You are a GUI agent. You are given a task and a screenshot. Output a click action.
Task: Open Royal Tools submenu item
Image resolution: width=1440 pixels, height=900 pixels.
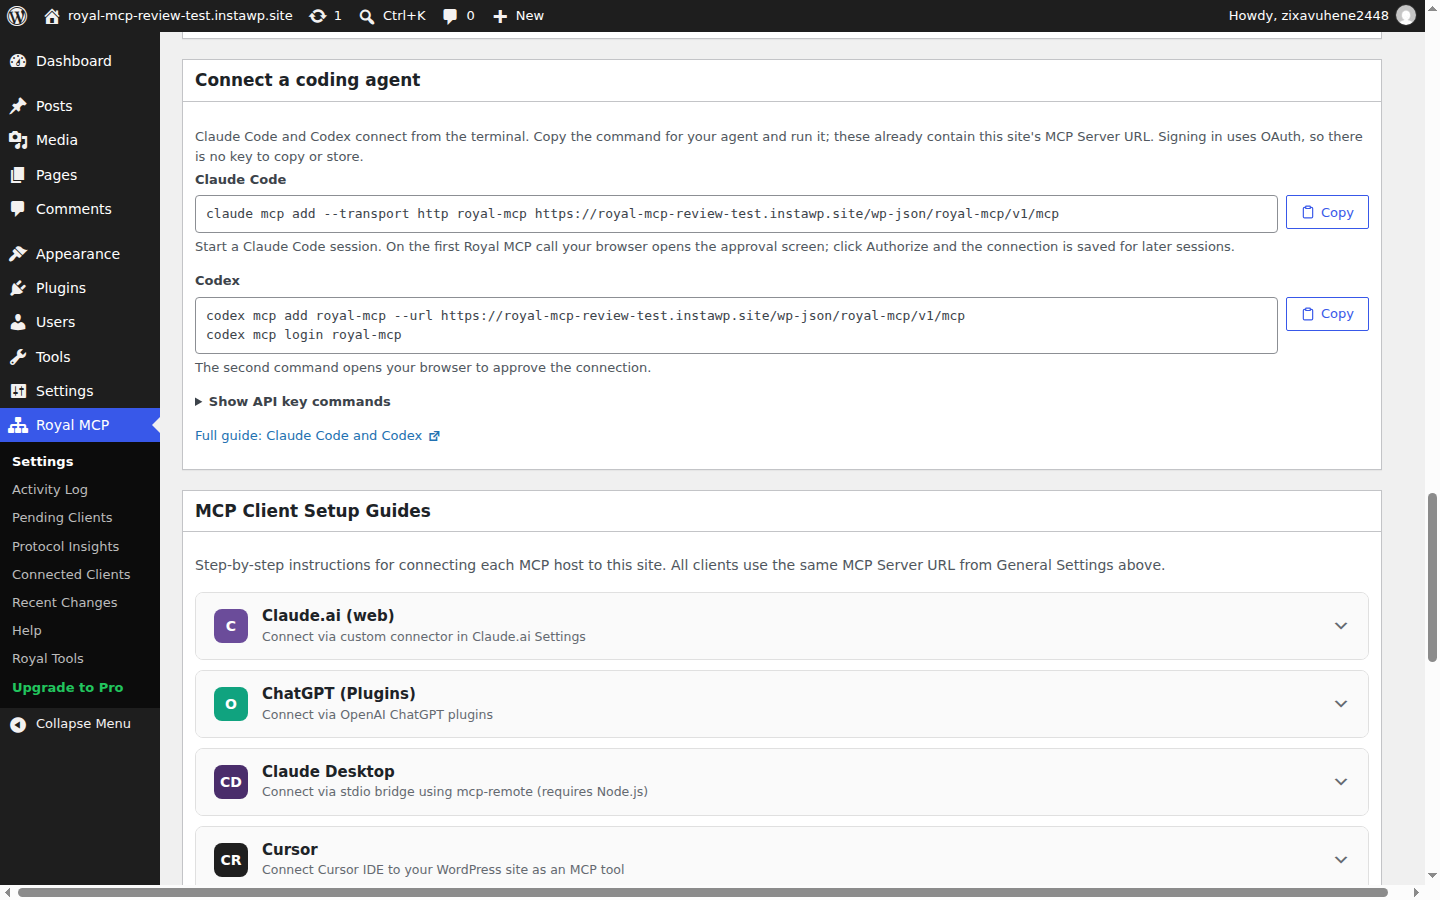[x=48, y=659]
